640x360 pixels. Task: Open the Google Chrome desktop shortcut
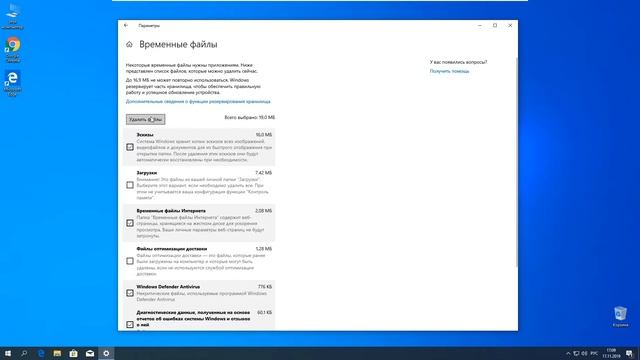pyautogui.click(x=13, y=50)
